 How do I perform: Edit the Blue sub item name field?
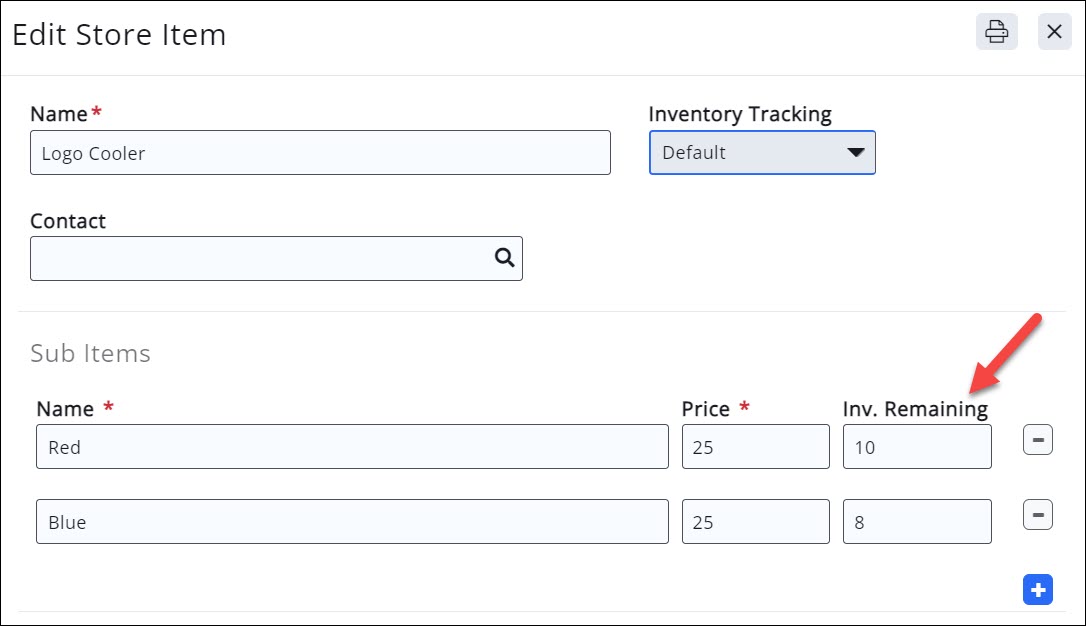click(352, 522)
